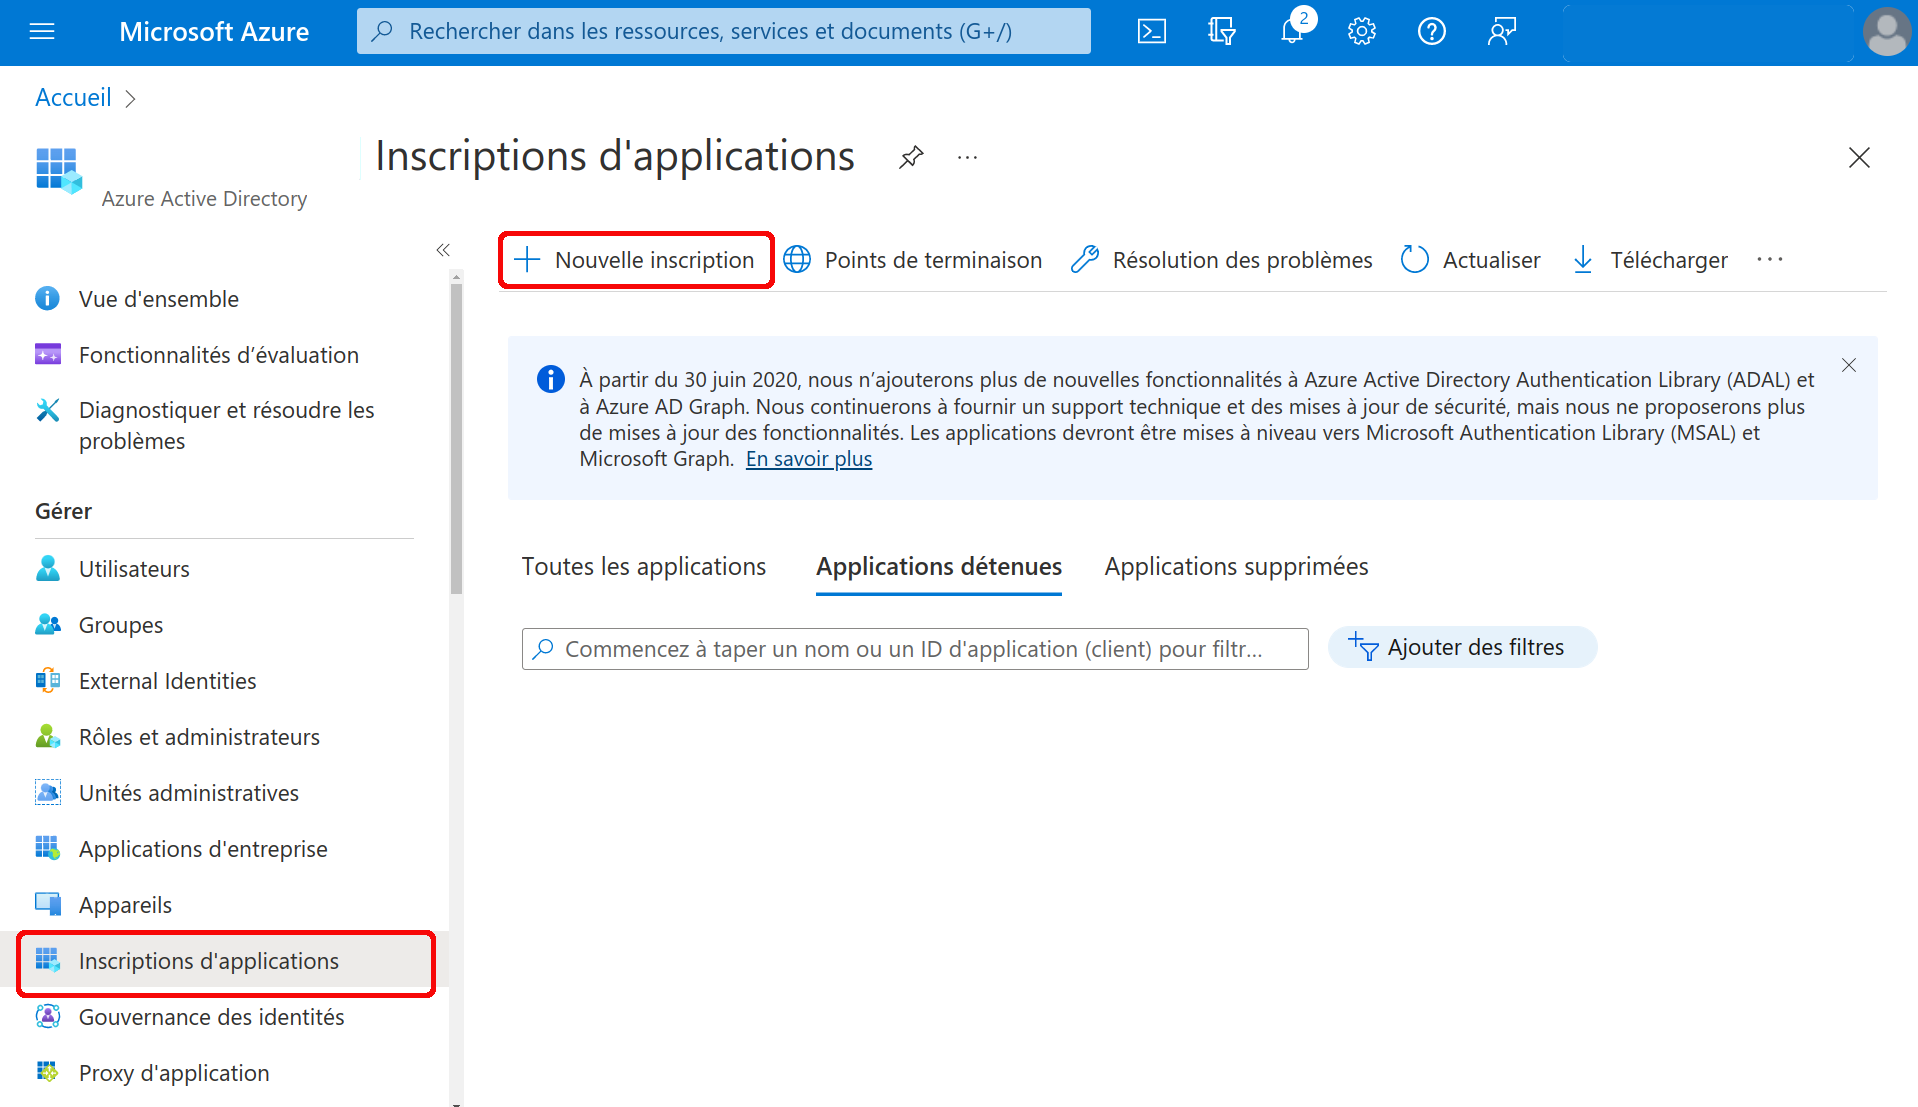The height and width of the screenshot is (1107, 1918).
Task: Open the directories and subscriptions filter icon
Action: [x=1222, y=32]
